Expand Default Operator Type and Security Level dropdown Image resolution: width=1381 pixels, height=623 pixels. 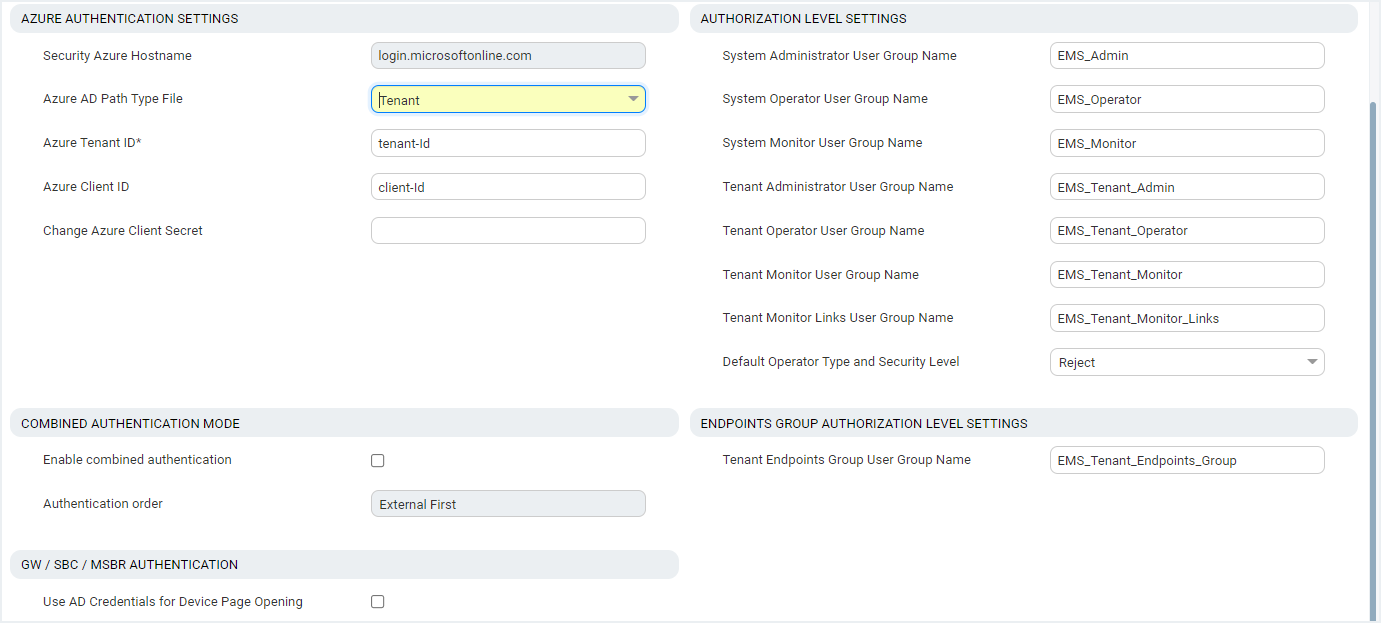[1187, 362]
